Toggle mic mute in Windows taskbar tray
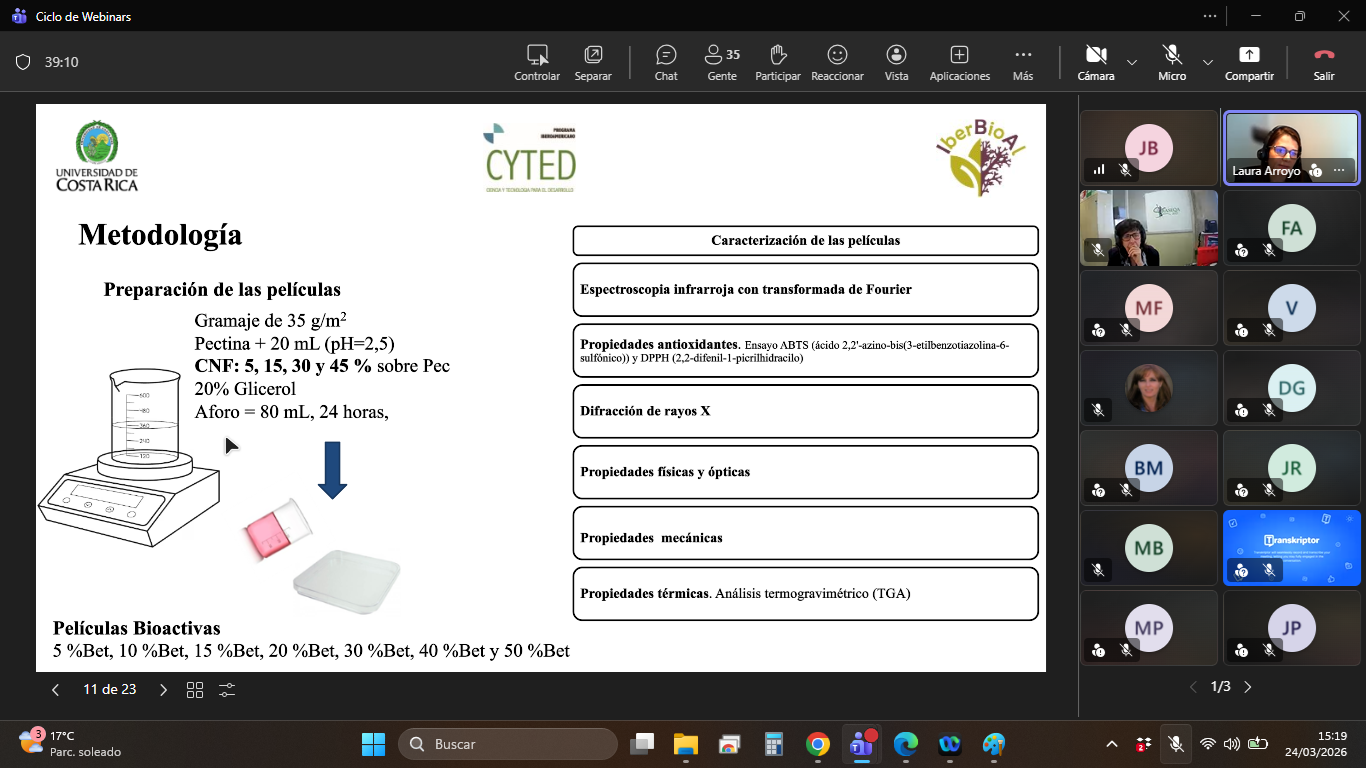1366x768 pixels. [x=1176, y=744]
